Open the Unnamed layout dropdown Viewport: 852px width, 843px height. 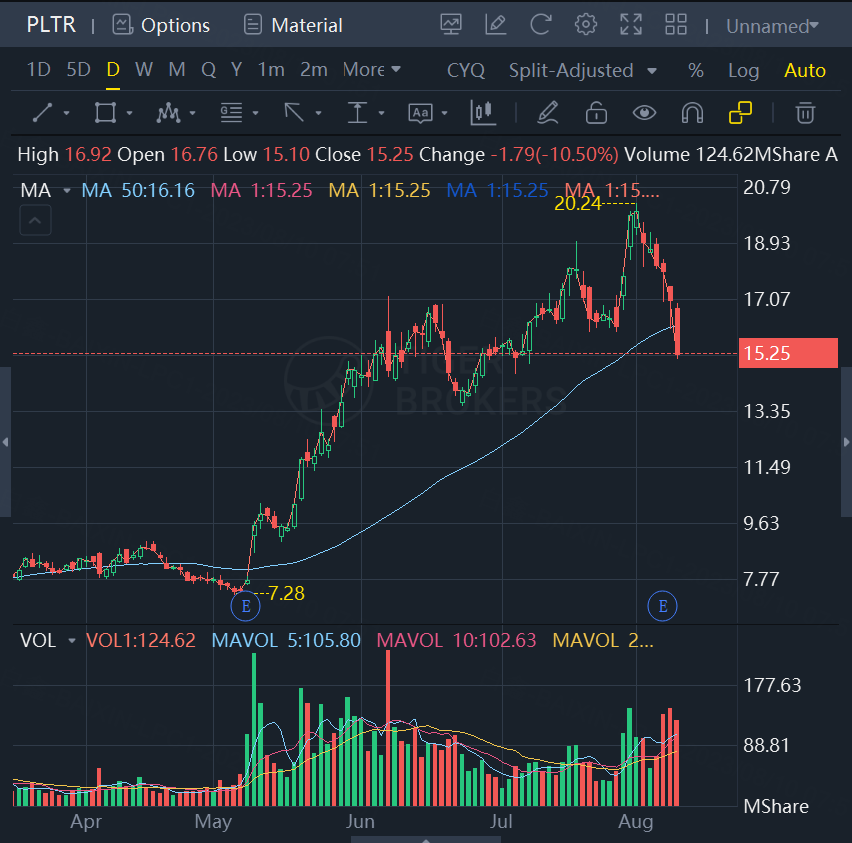tap(772, 26)
